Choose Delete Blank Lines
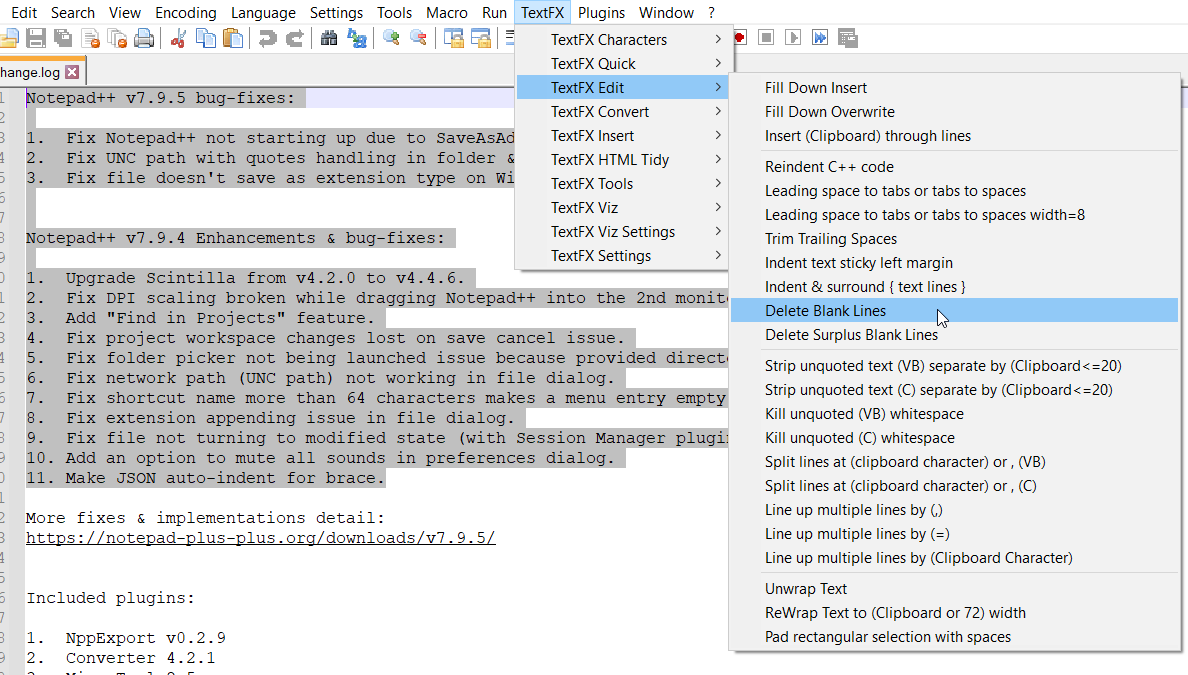 (x=955, y=311)
